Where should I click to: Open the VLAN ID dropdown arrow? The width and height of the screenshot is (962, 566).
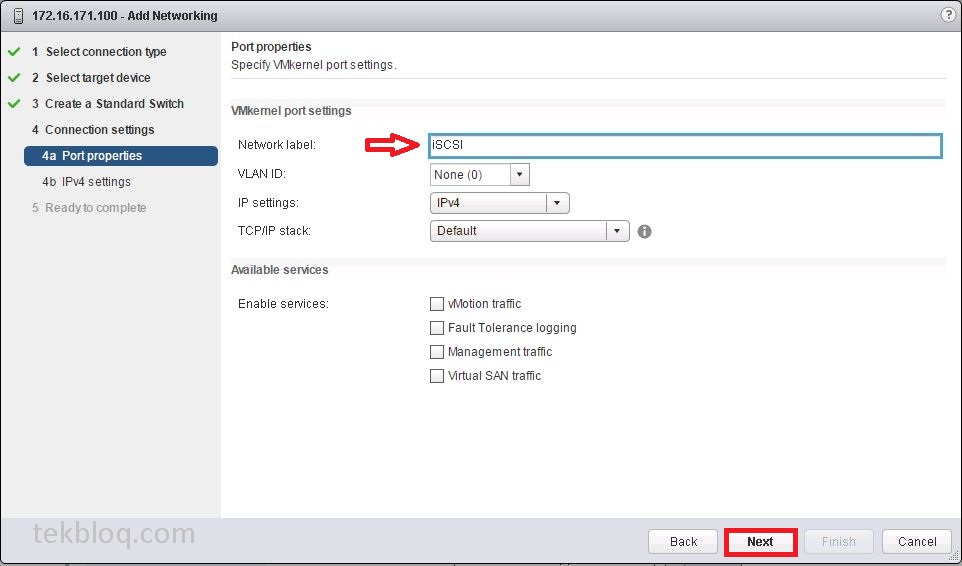520,175
